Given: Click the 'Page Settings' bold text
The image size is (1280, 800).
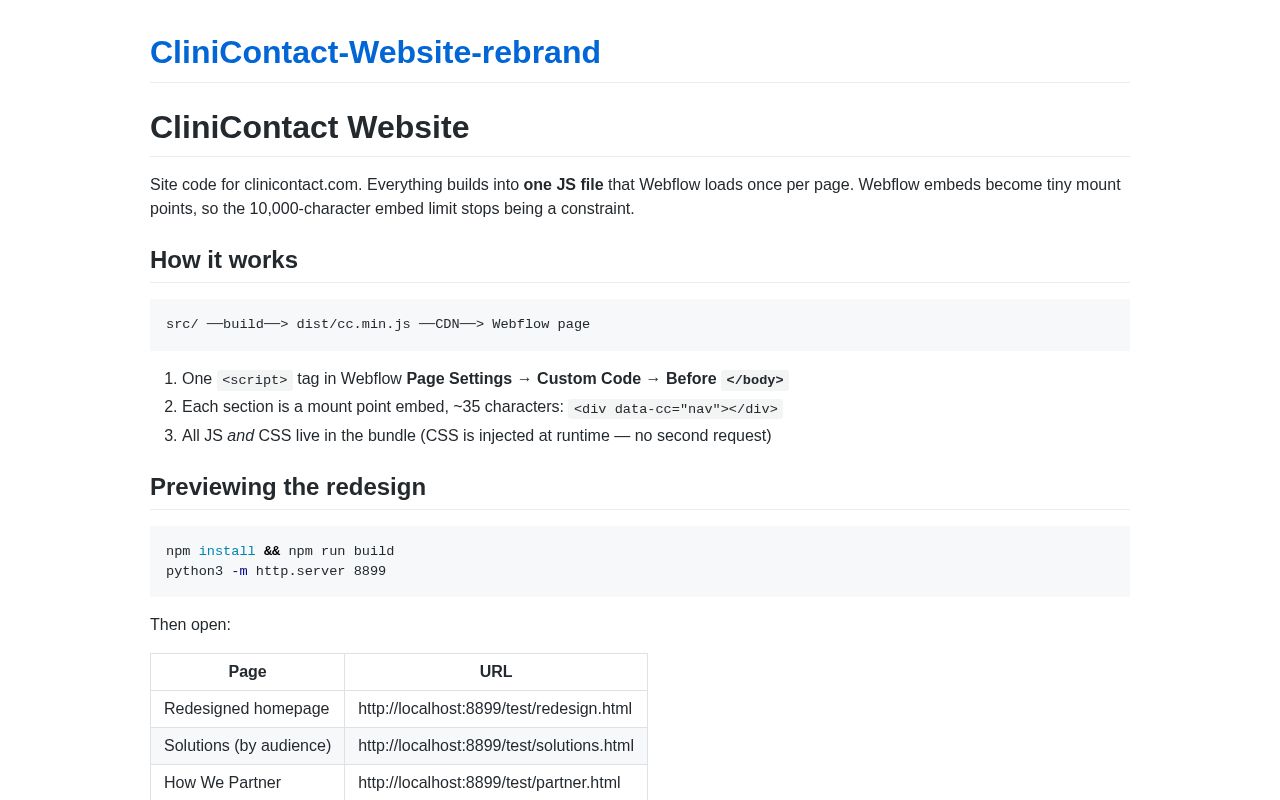Looking at the screenshot, I should pos(459,379).
